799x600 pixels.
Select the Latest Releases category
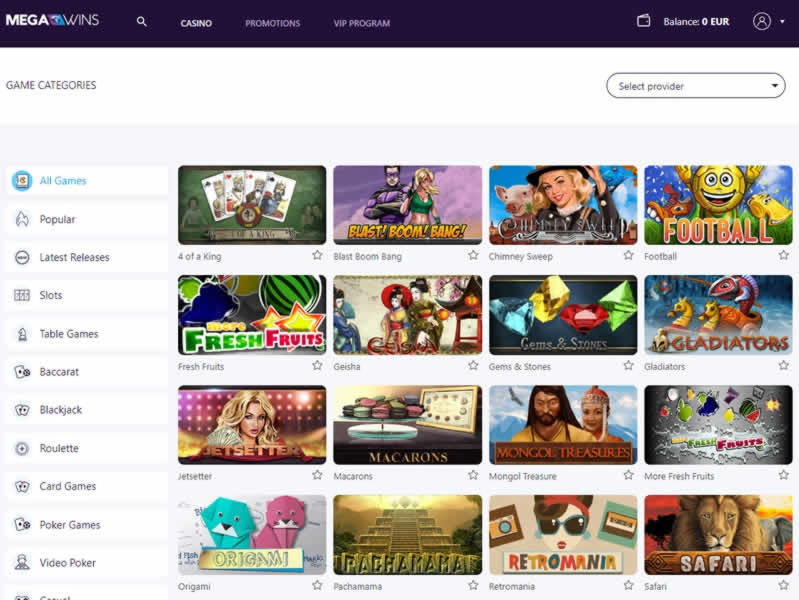point(87,257)
